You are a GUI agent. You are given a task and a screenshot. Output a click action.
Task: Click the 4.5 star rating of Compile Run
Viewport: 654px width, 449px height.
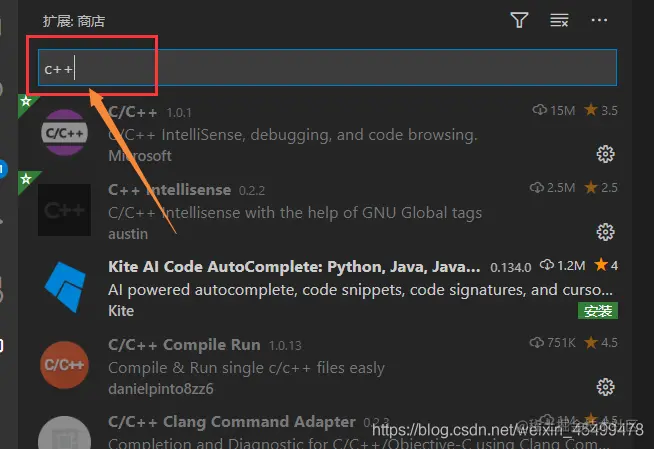601,343
